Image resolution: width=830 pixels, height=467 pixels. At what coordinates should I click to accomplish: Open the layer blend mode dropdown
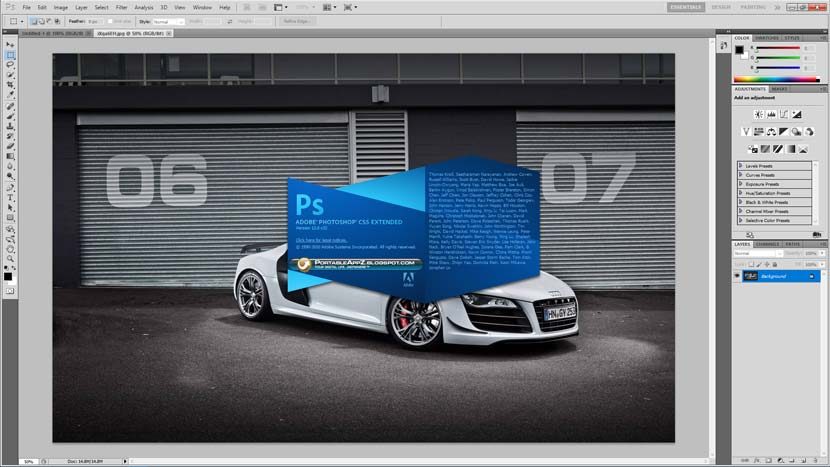[758, 254]
